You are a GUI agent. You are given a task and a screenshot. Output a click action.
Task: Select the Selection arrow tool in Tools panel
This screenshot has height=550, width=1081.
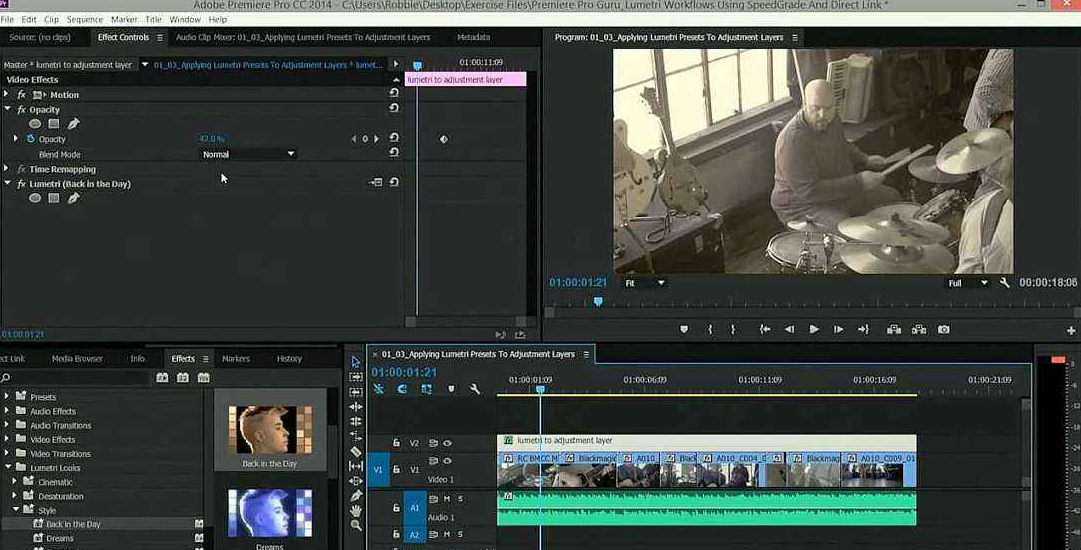tap(356, 362)
